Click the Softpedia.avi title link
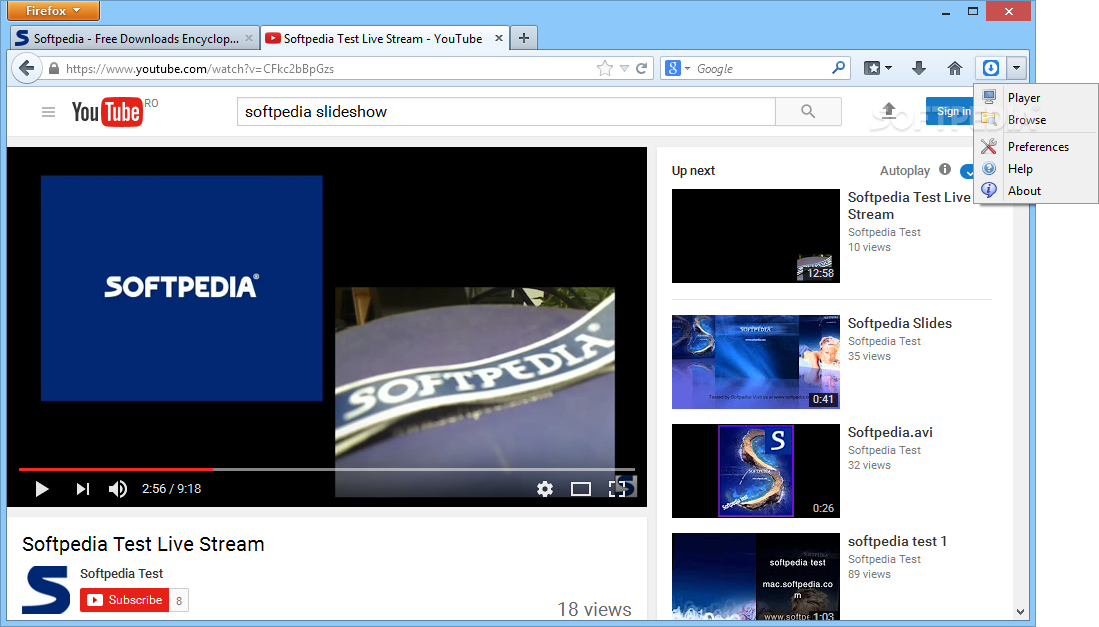The width and height of the screenshot is (1099, 627). [x=890, y=432]
